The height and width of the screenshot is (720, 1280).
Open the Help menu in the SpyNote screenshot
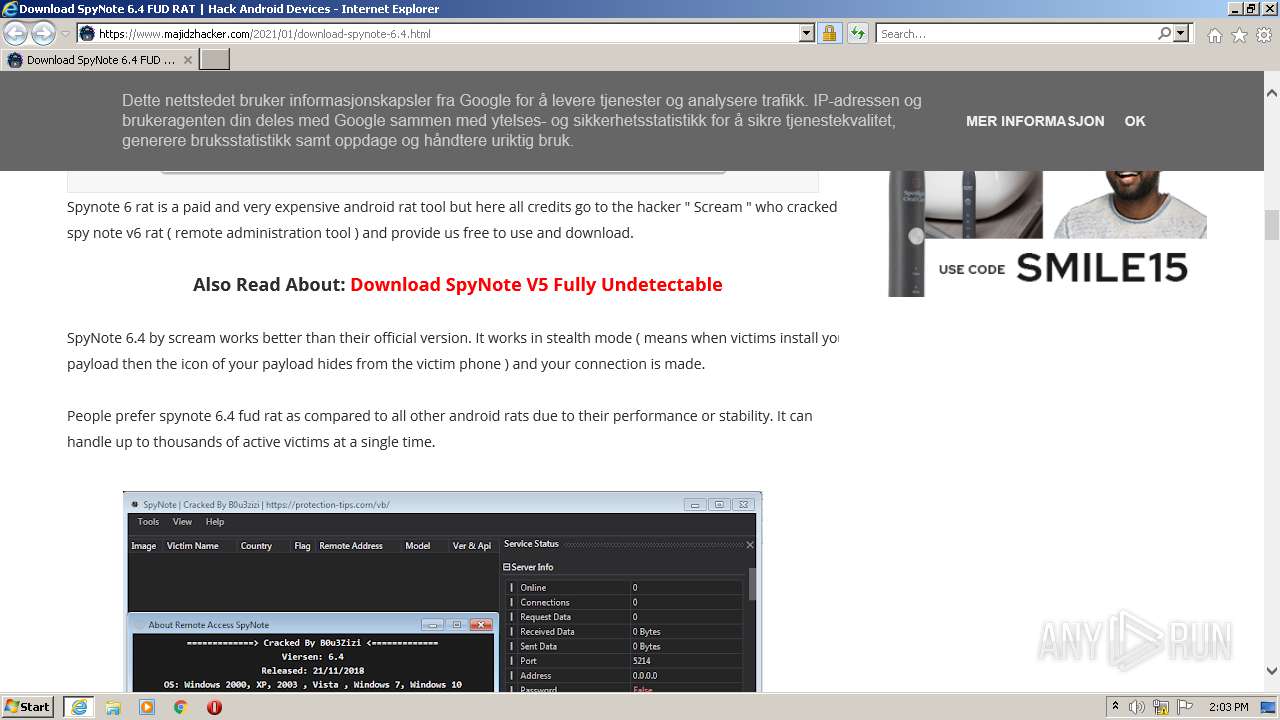(215, 522)
